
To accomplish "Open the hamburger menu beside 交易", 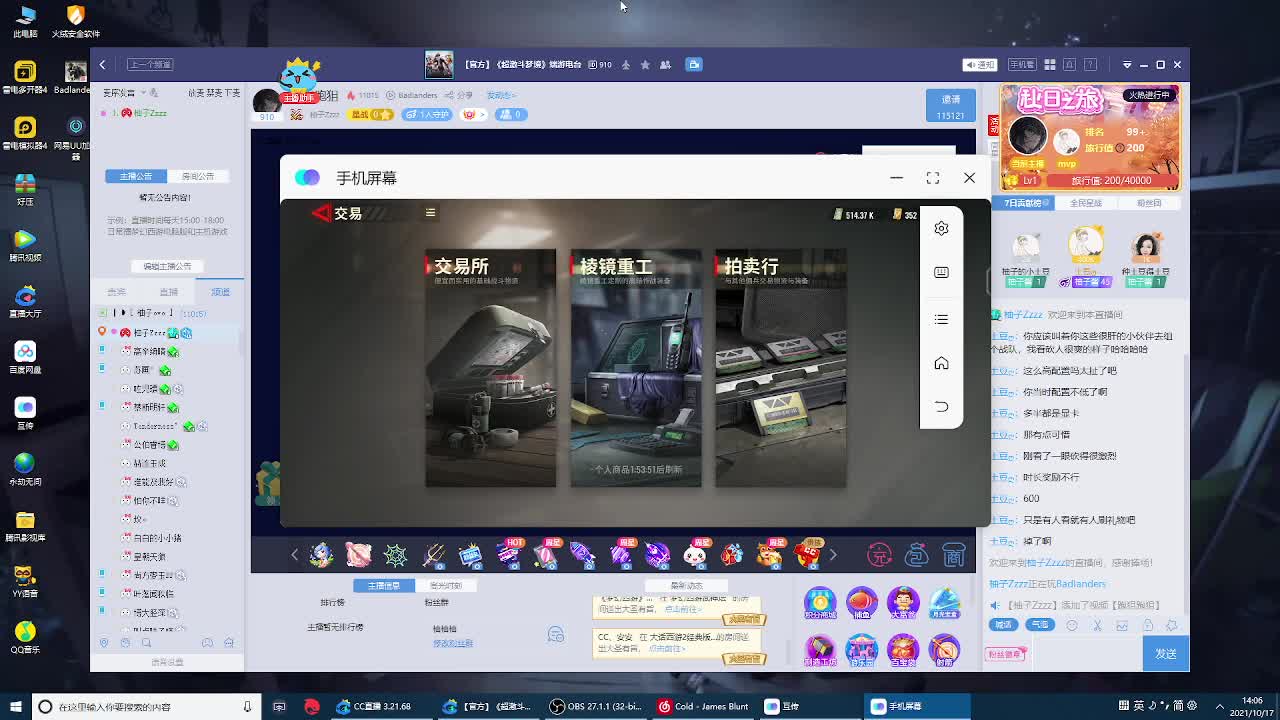I will (430, 212).
